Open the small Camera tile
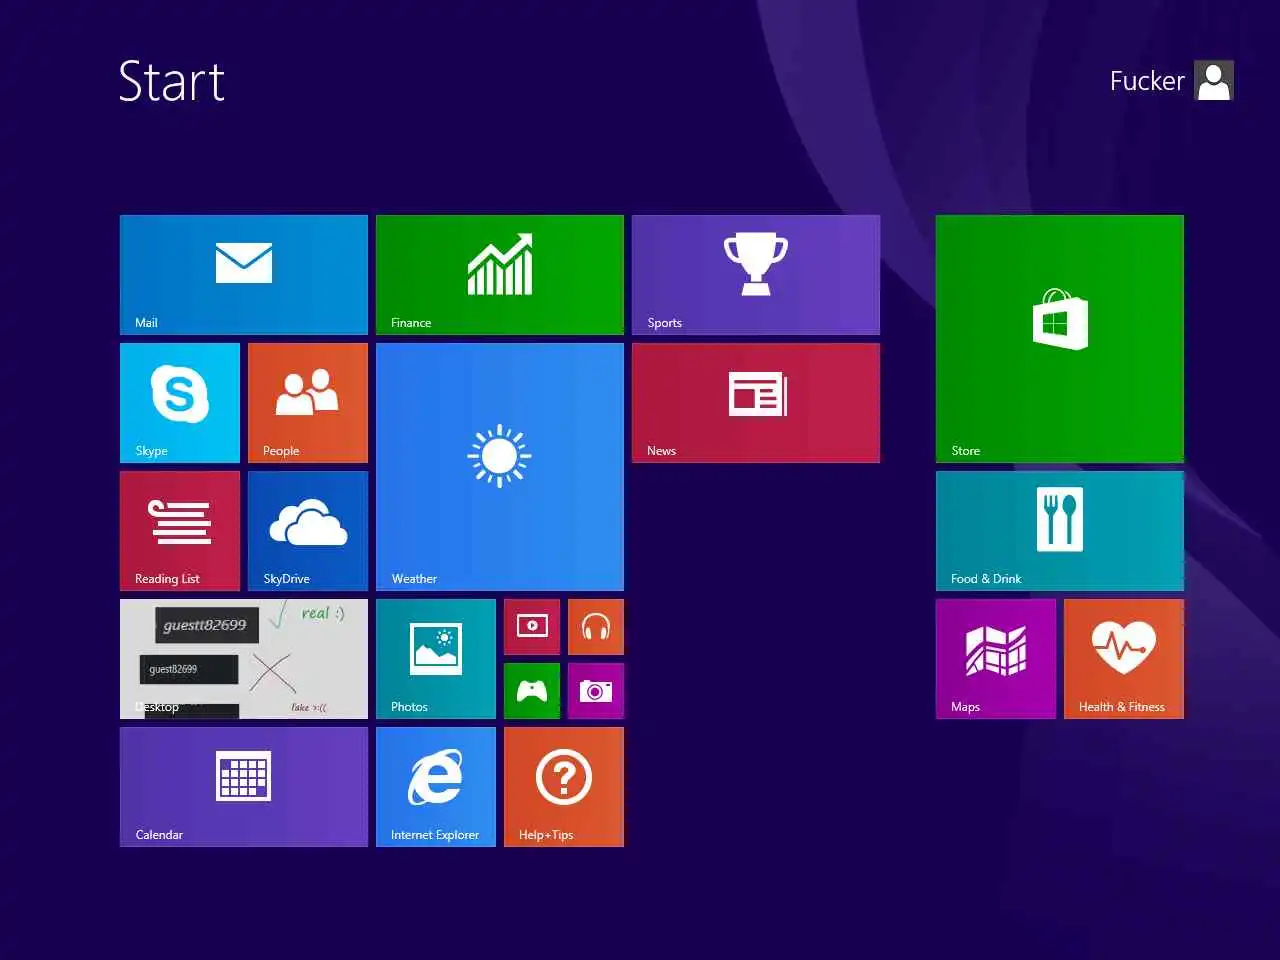This screenshot has height=960, width=1280. 596,691
